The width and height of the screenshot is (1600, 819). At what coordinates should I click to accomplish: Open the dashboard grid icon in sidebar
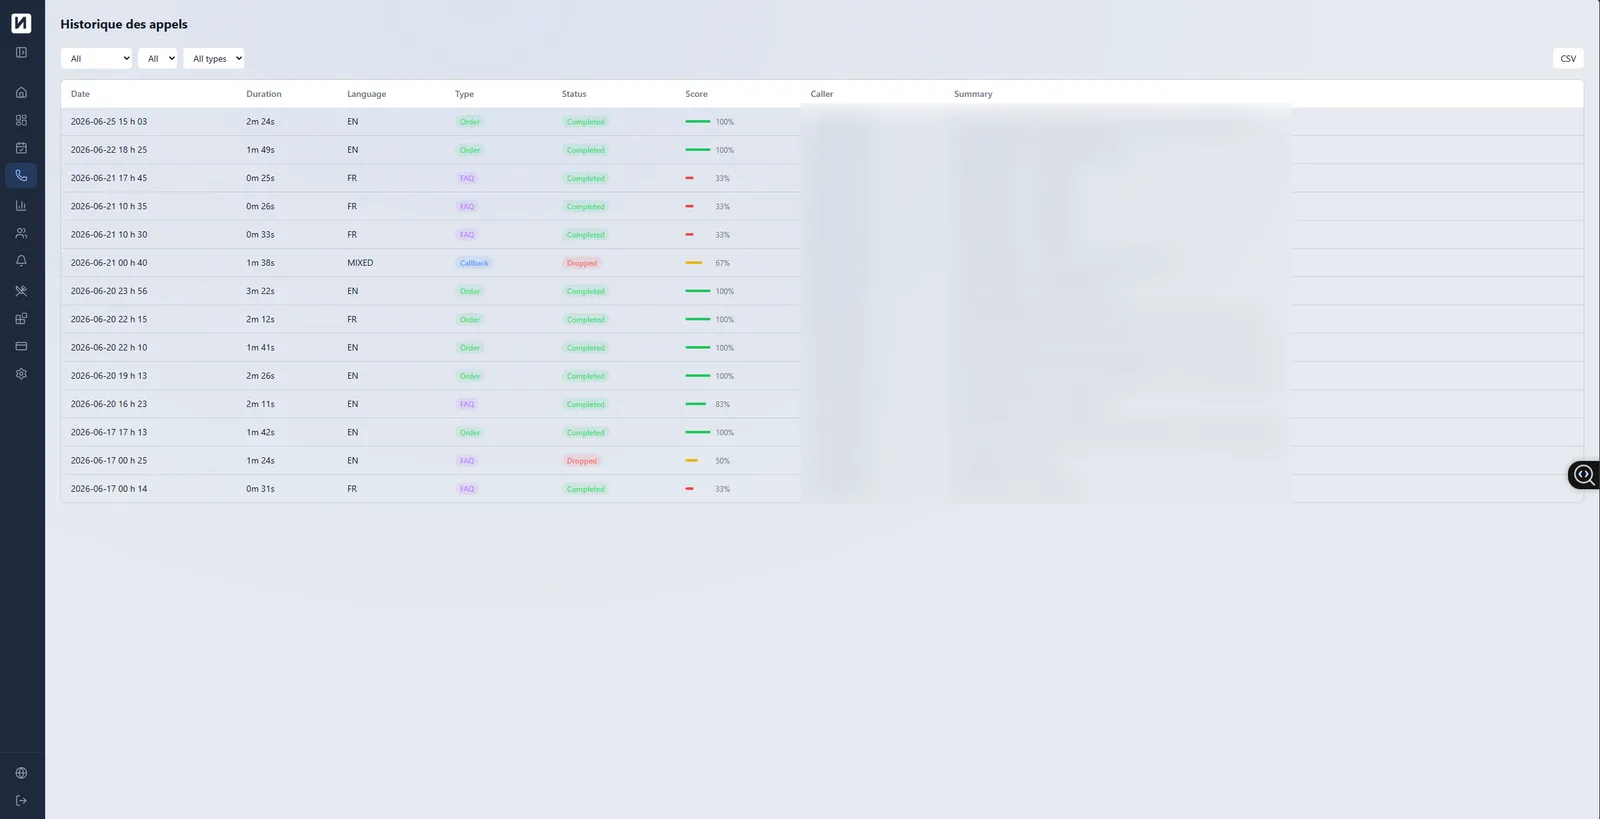pyautogui.click(x=21, y=120)
